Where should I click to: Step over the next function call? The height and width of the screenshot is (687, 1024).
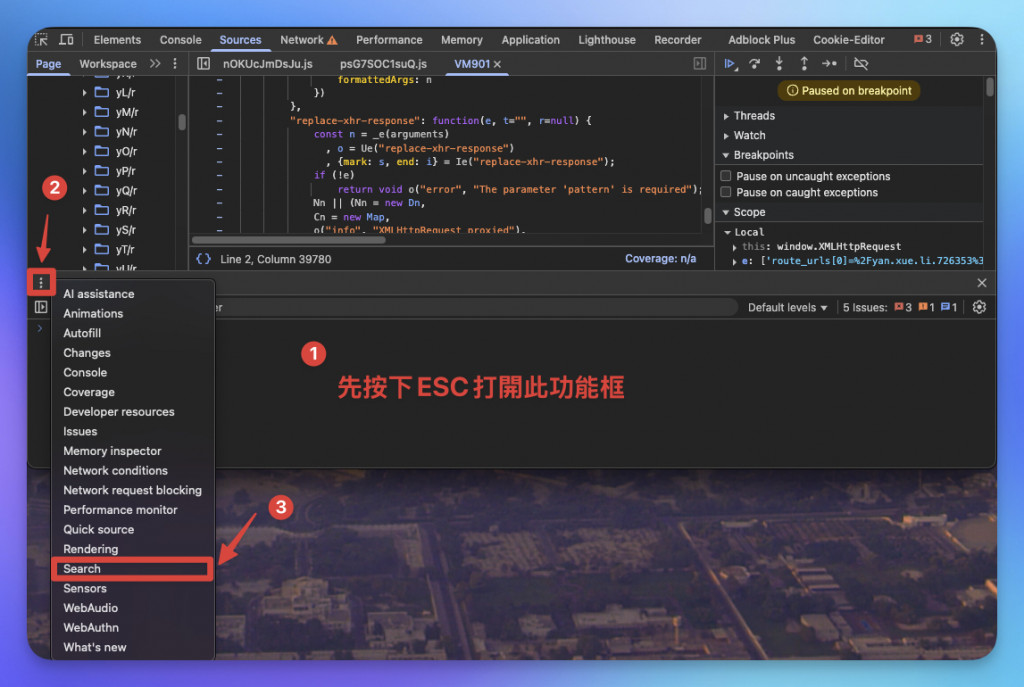[x=754, y=63]
